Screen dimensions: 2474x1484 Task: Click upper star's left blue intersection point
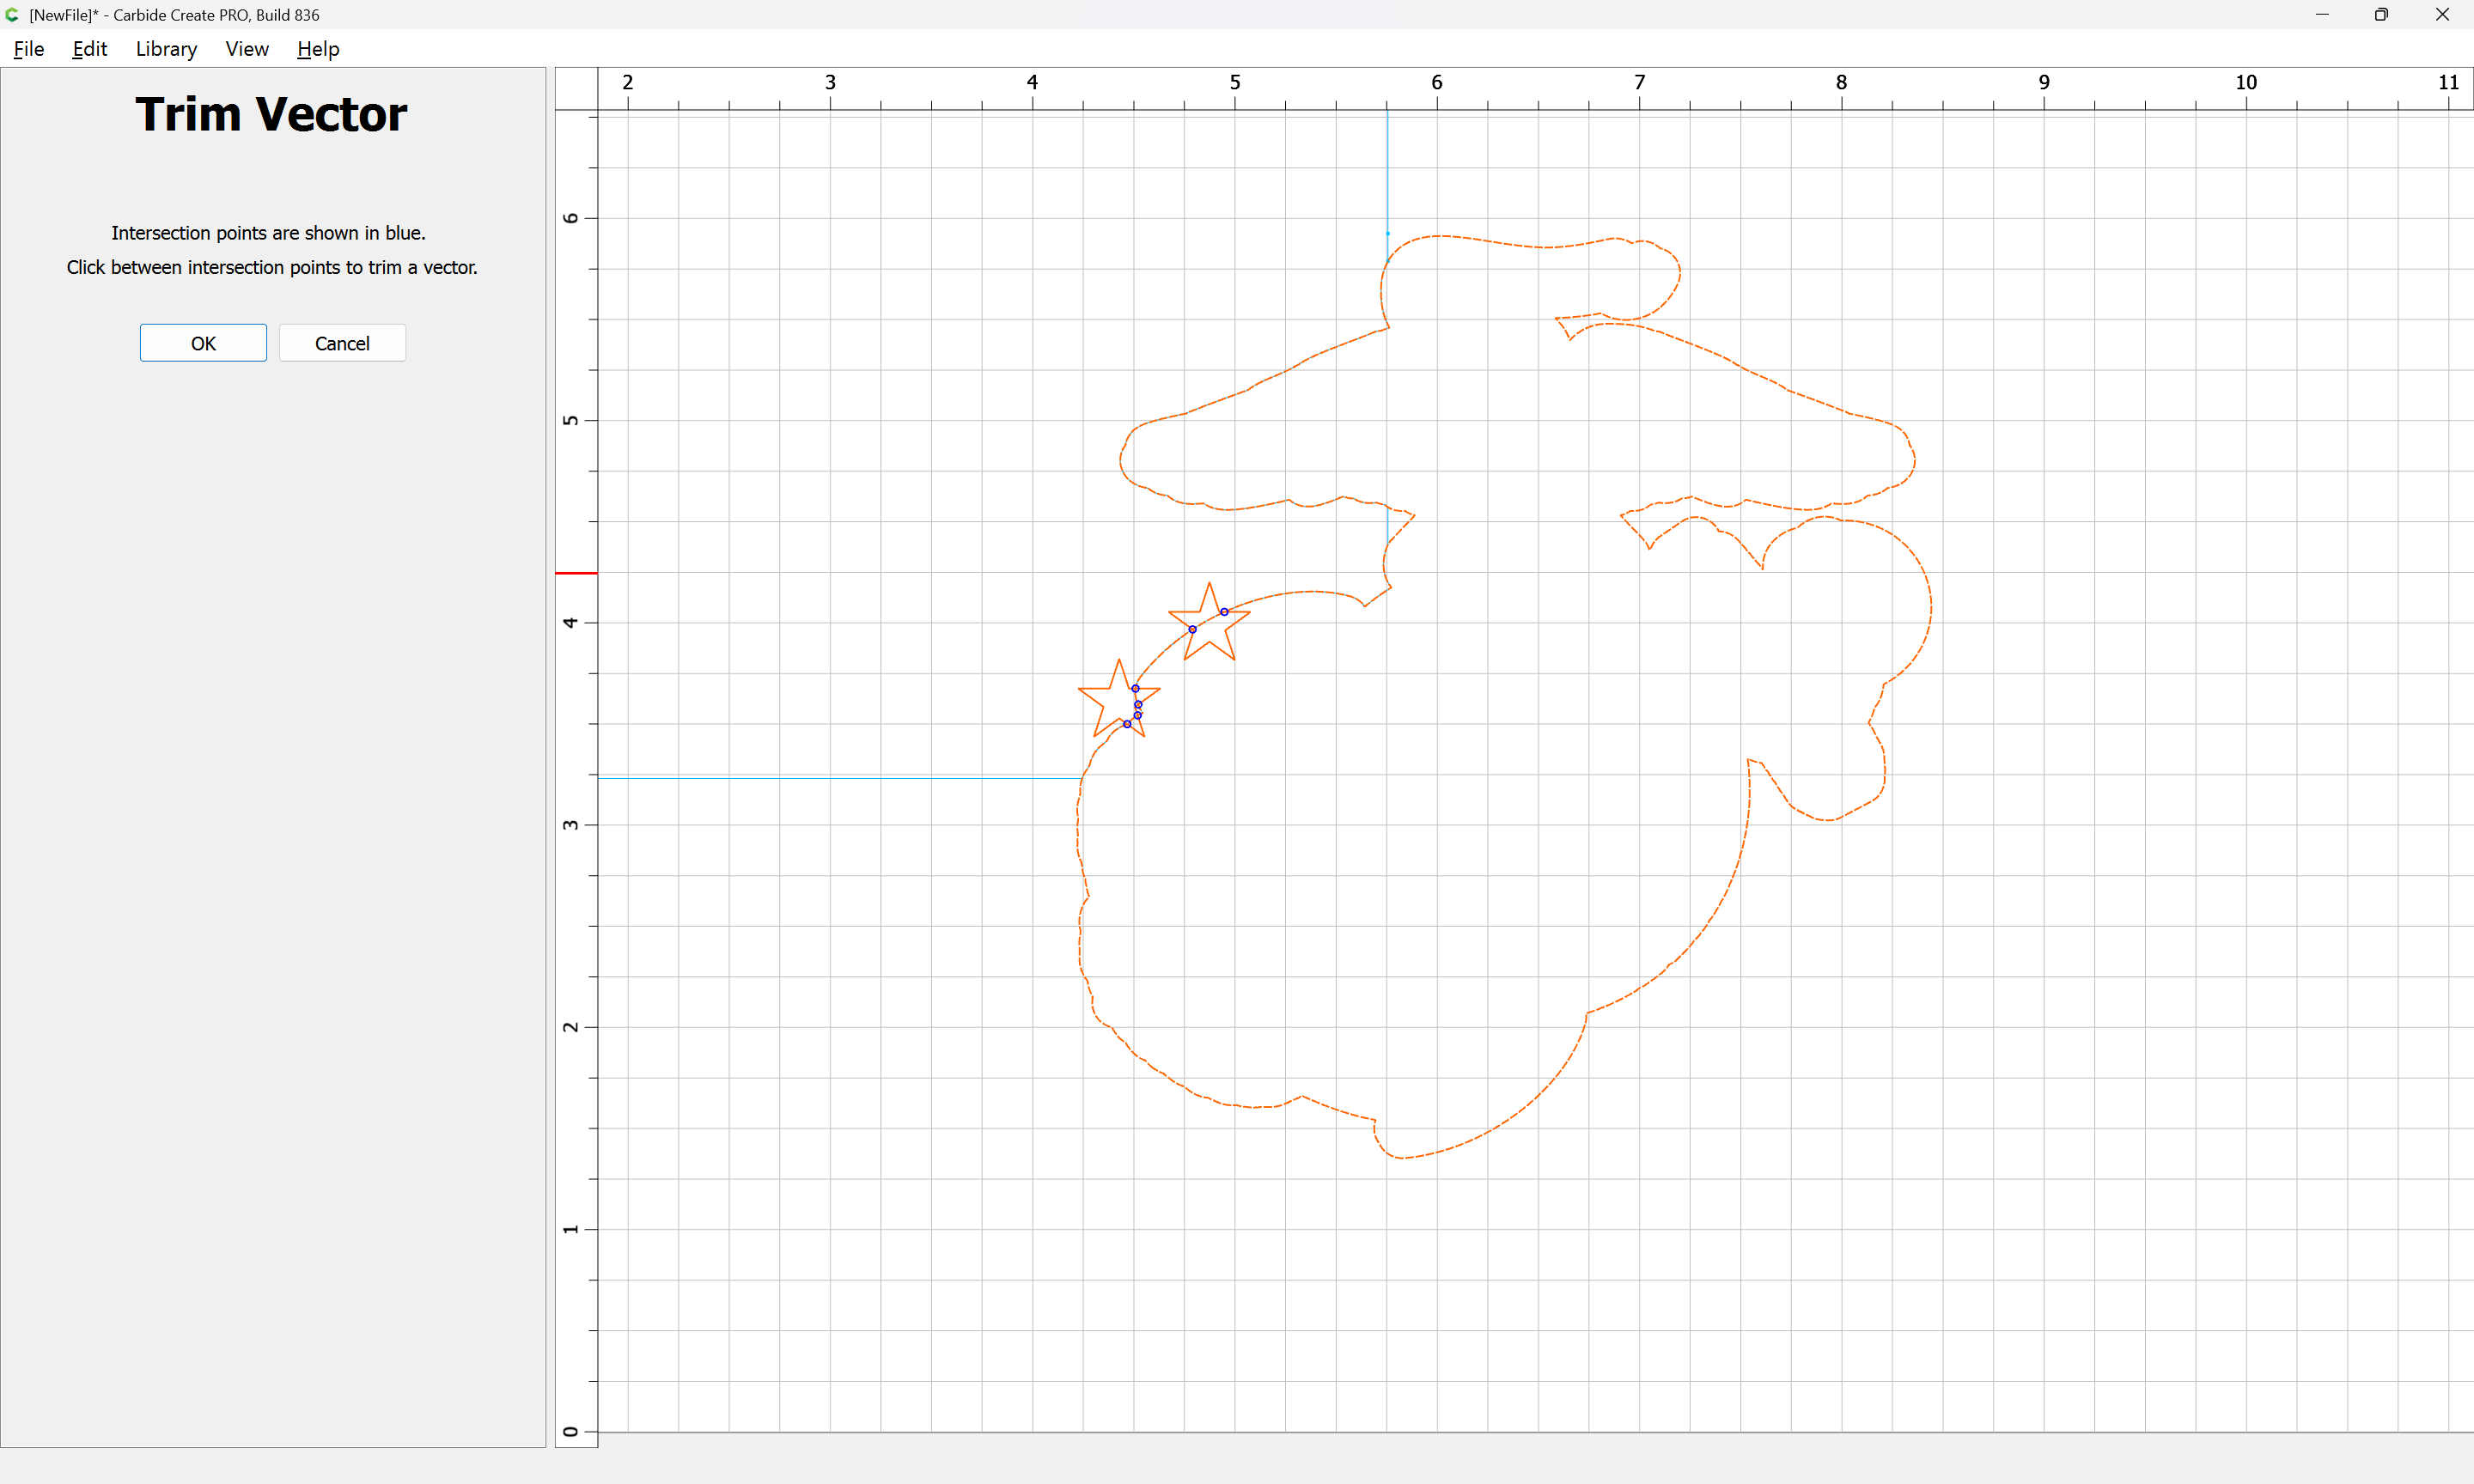1192,629
